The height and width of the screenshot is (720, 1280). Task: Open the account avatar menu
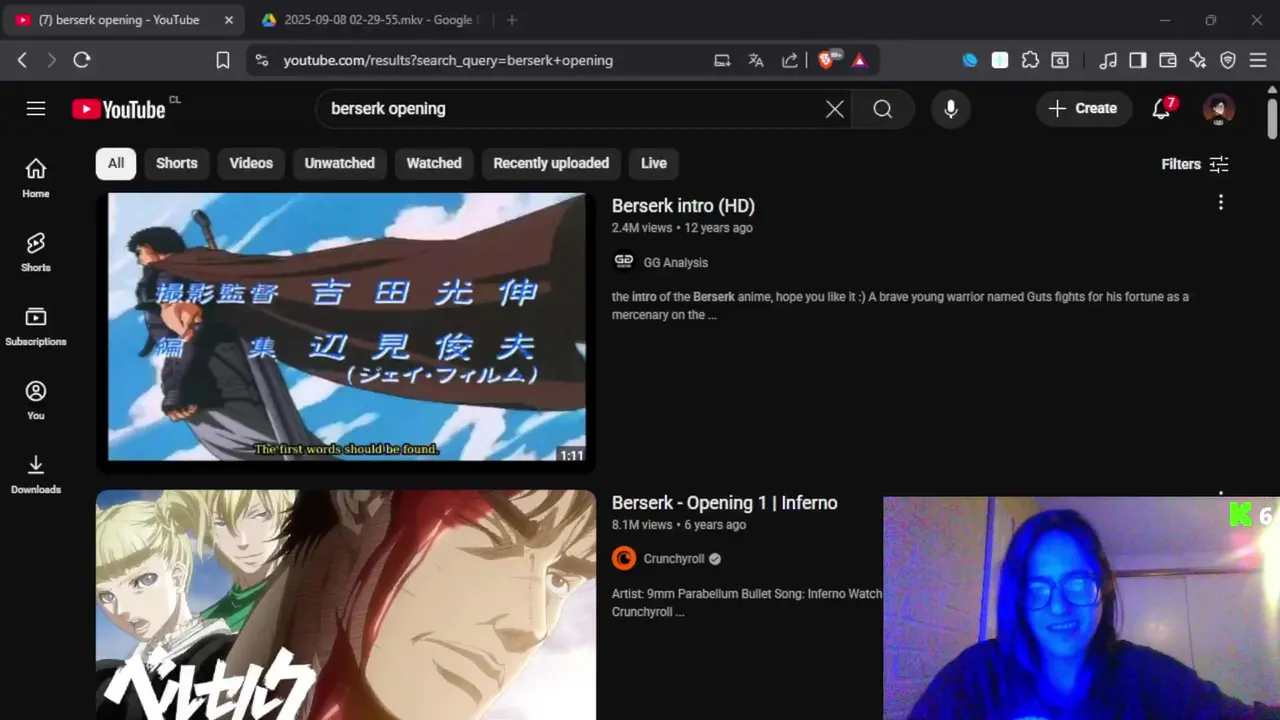(1218, 109)
